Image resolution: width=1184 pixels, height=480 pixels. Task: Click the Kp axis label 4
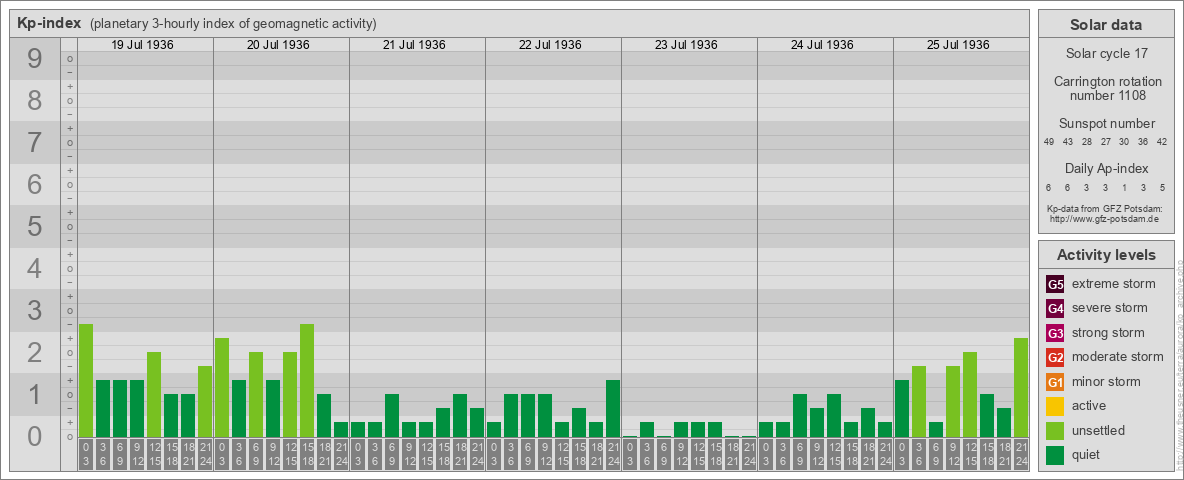(34, 269)
